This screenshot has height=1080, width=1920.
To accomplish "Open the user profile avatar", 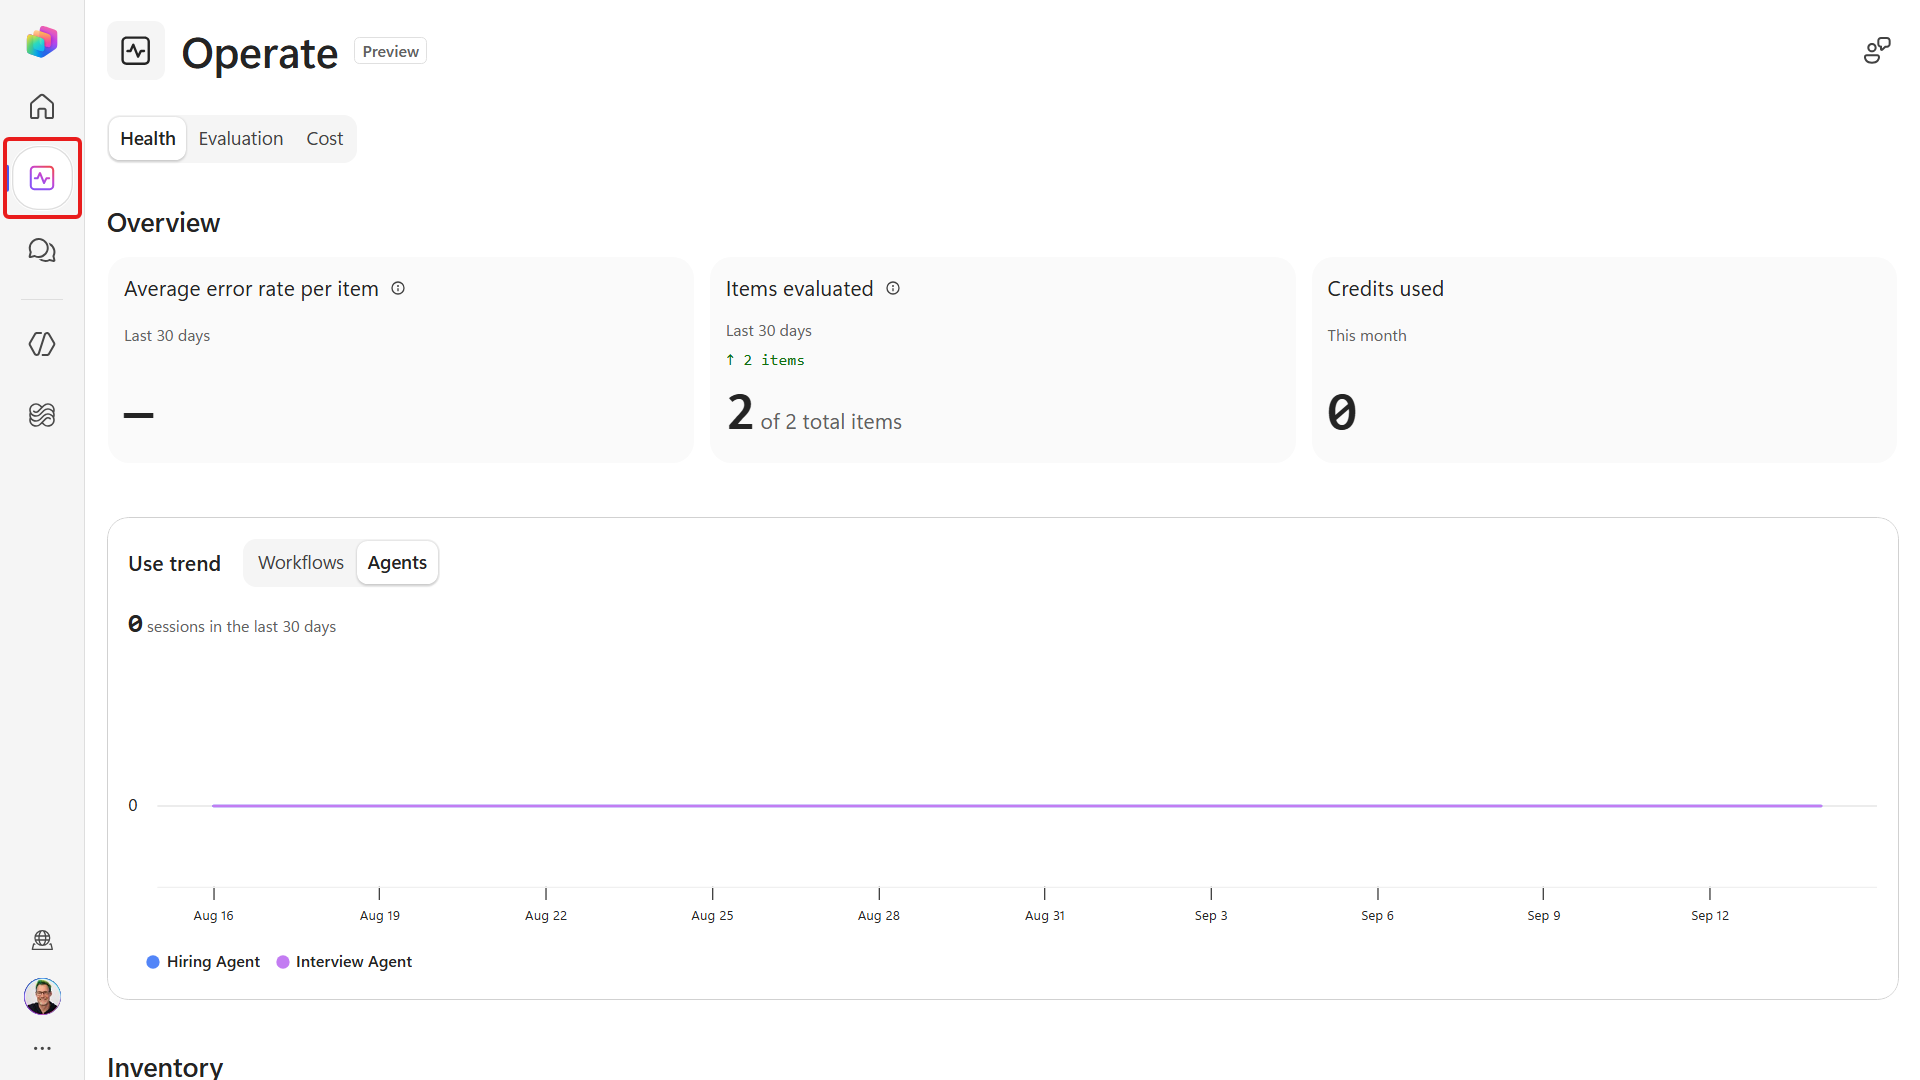I will 42,996.
